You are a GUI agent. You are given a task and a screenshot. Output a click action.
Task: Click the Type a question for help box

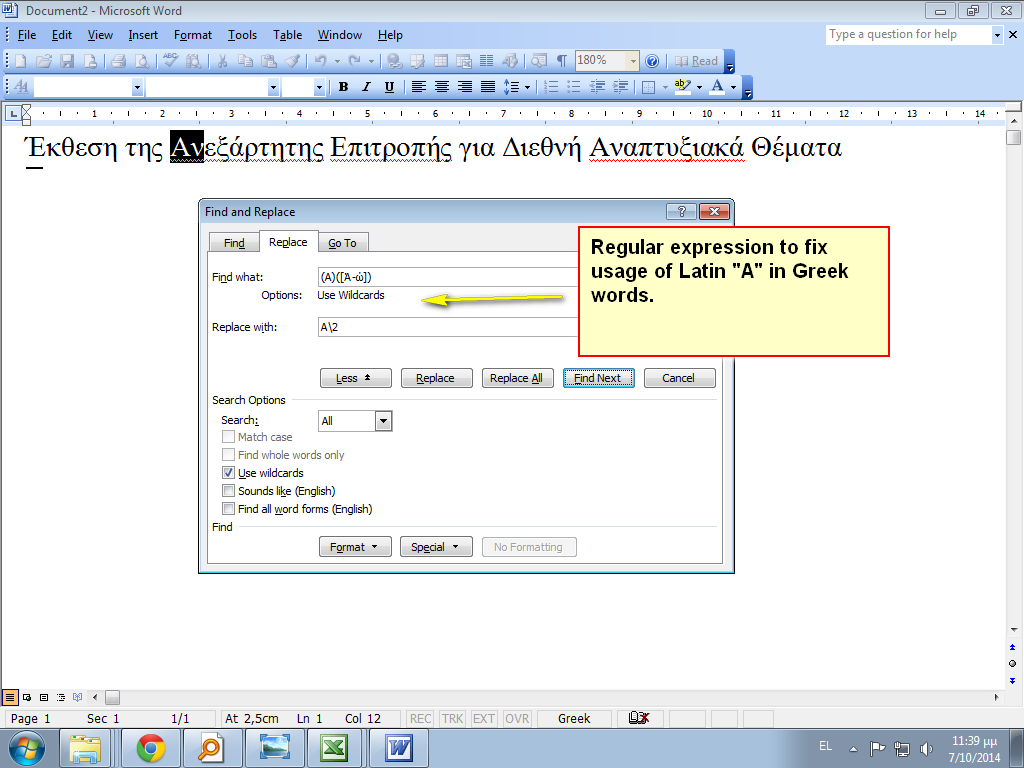click(x=909, y=35)
